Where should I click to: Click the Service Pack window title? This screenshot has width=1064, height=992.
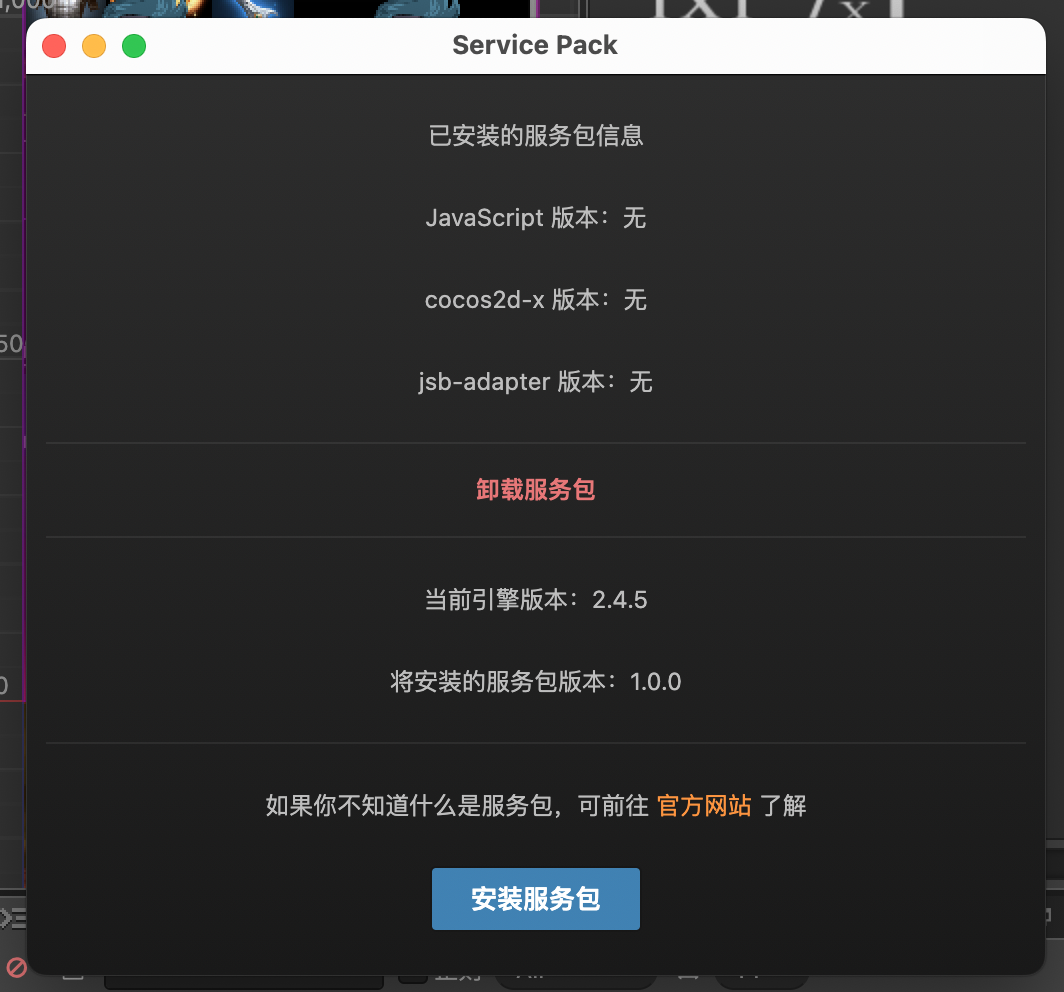(535, 45)
